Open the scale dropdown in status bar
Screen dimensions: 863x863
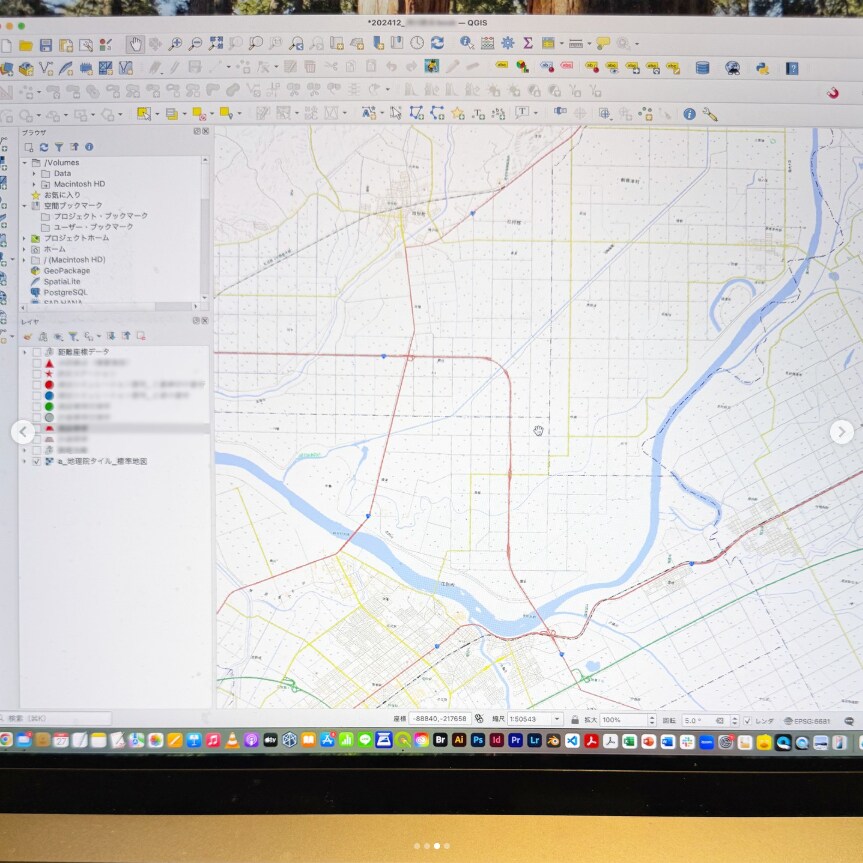coord(557,719)
